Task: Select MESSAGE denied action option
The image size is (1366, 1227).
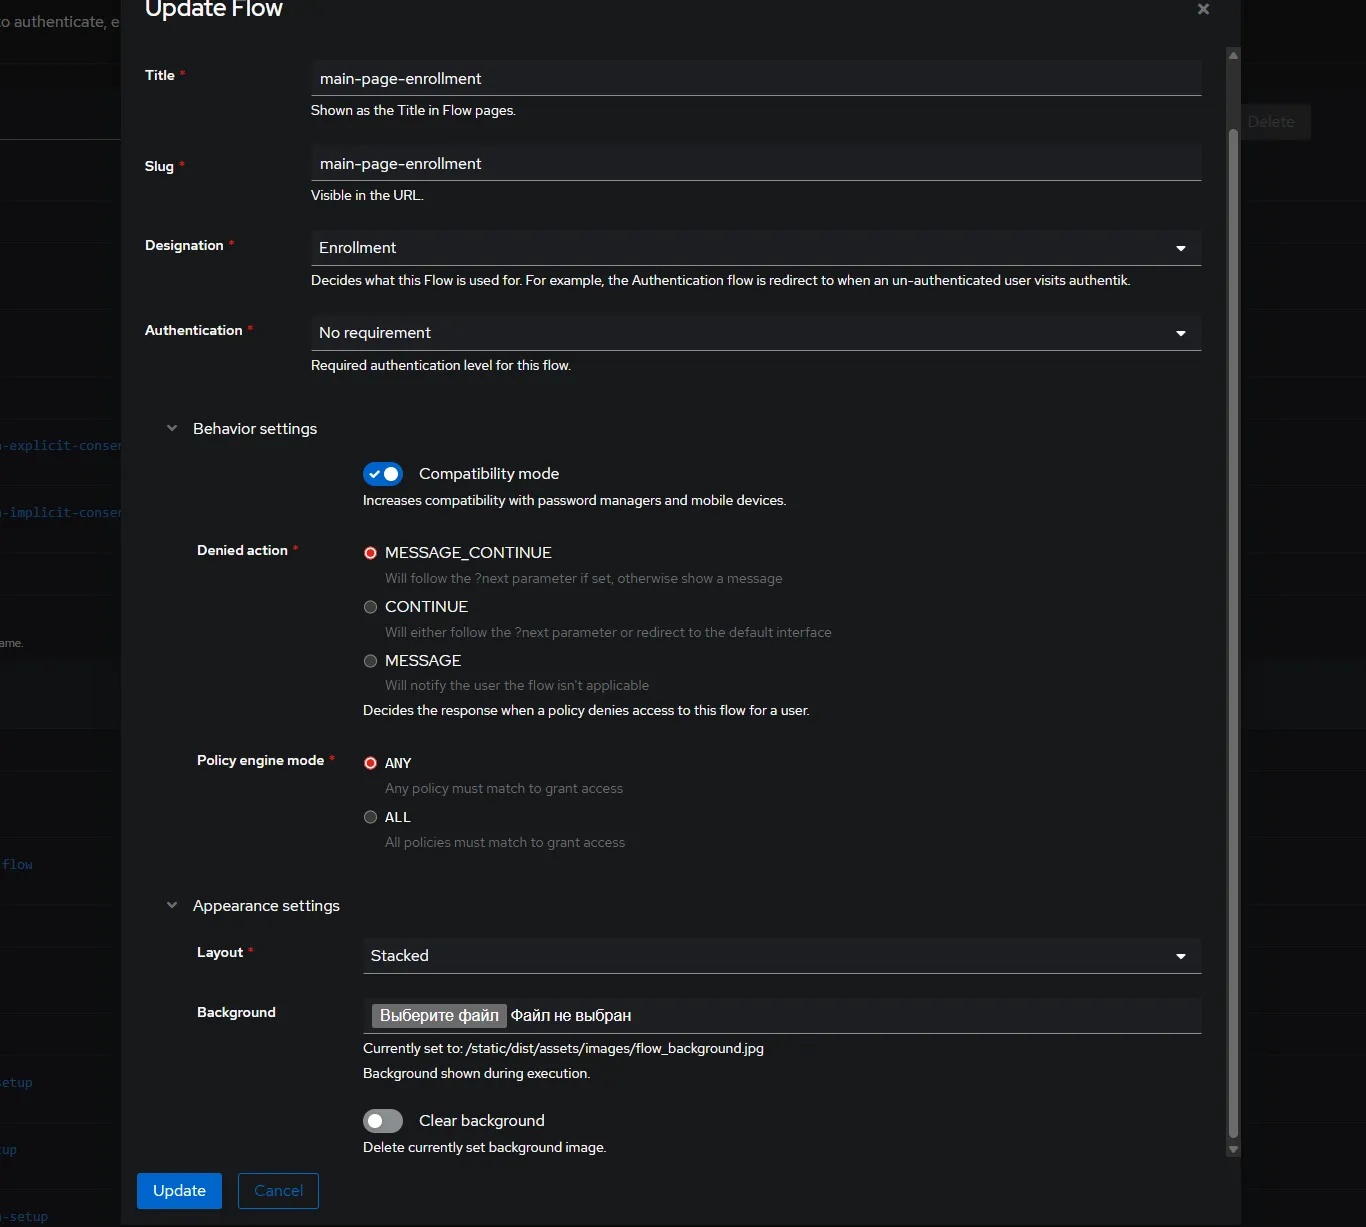Action: click(371, 661)
